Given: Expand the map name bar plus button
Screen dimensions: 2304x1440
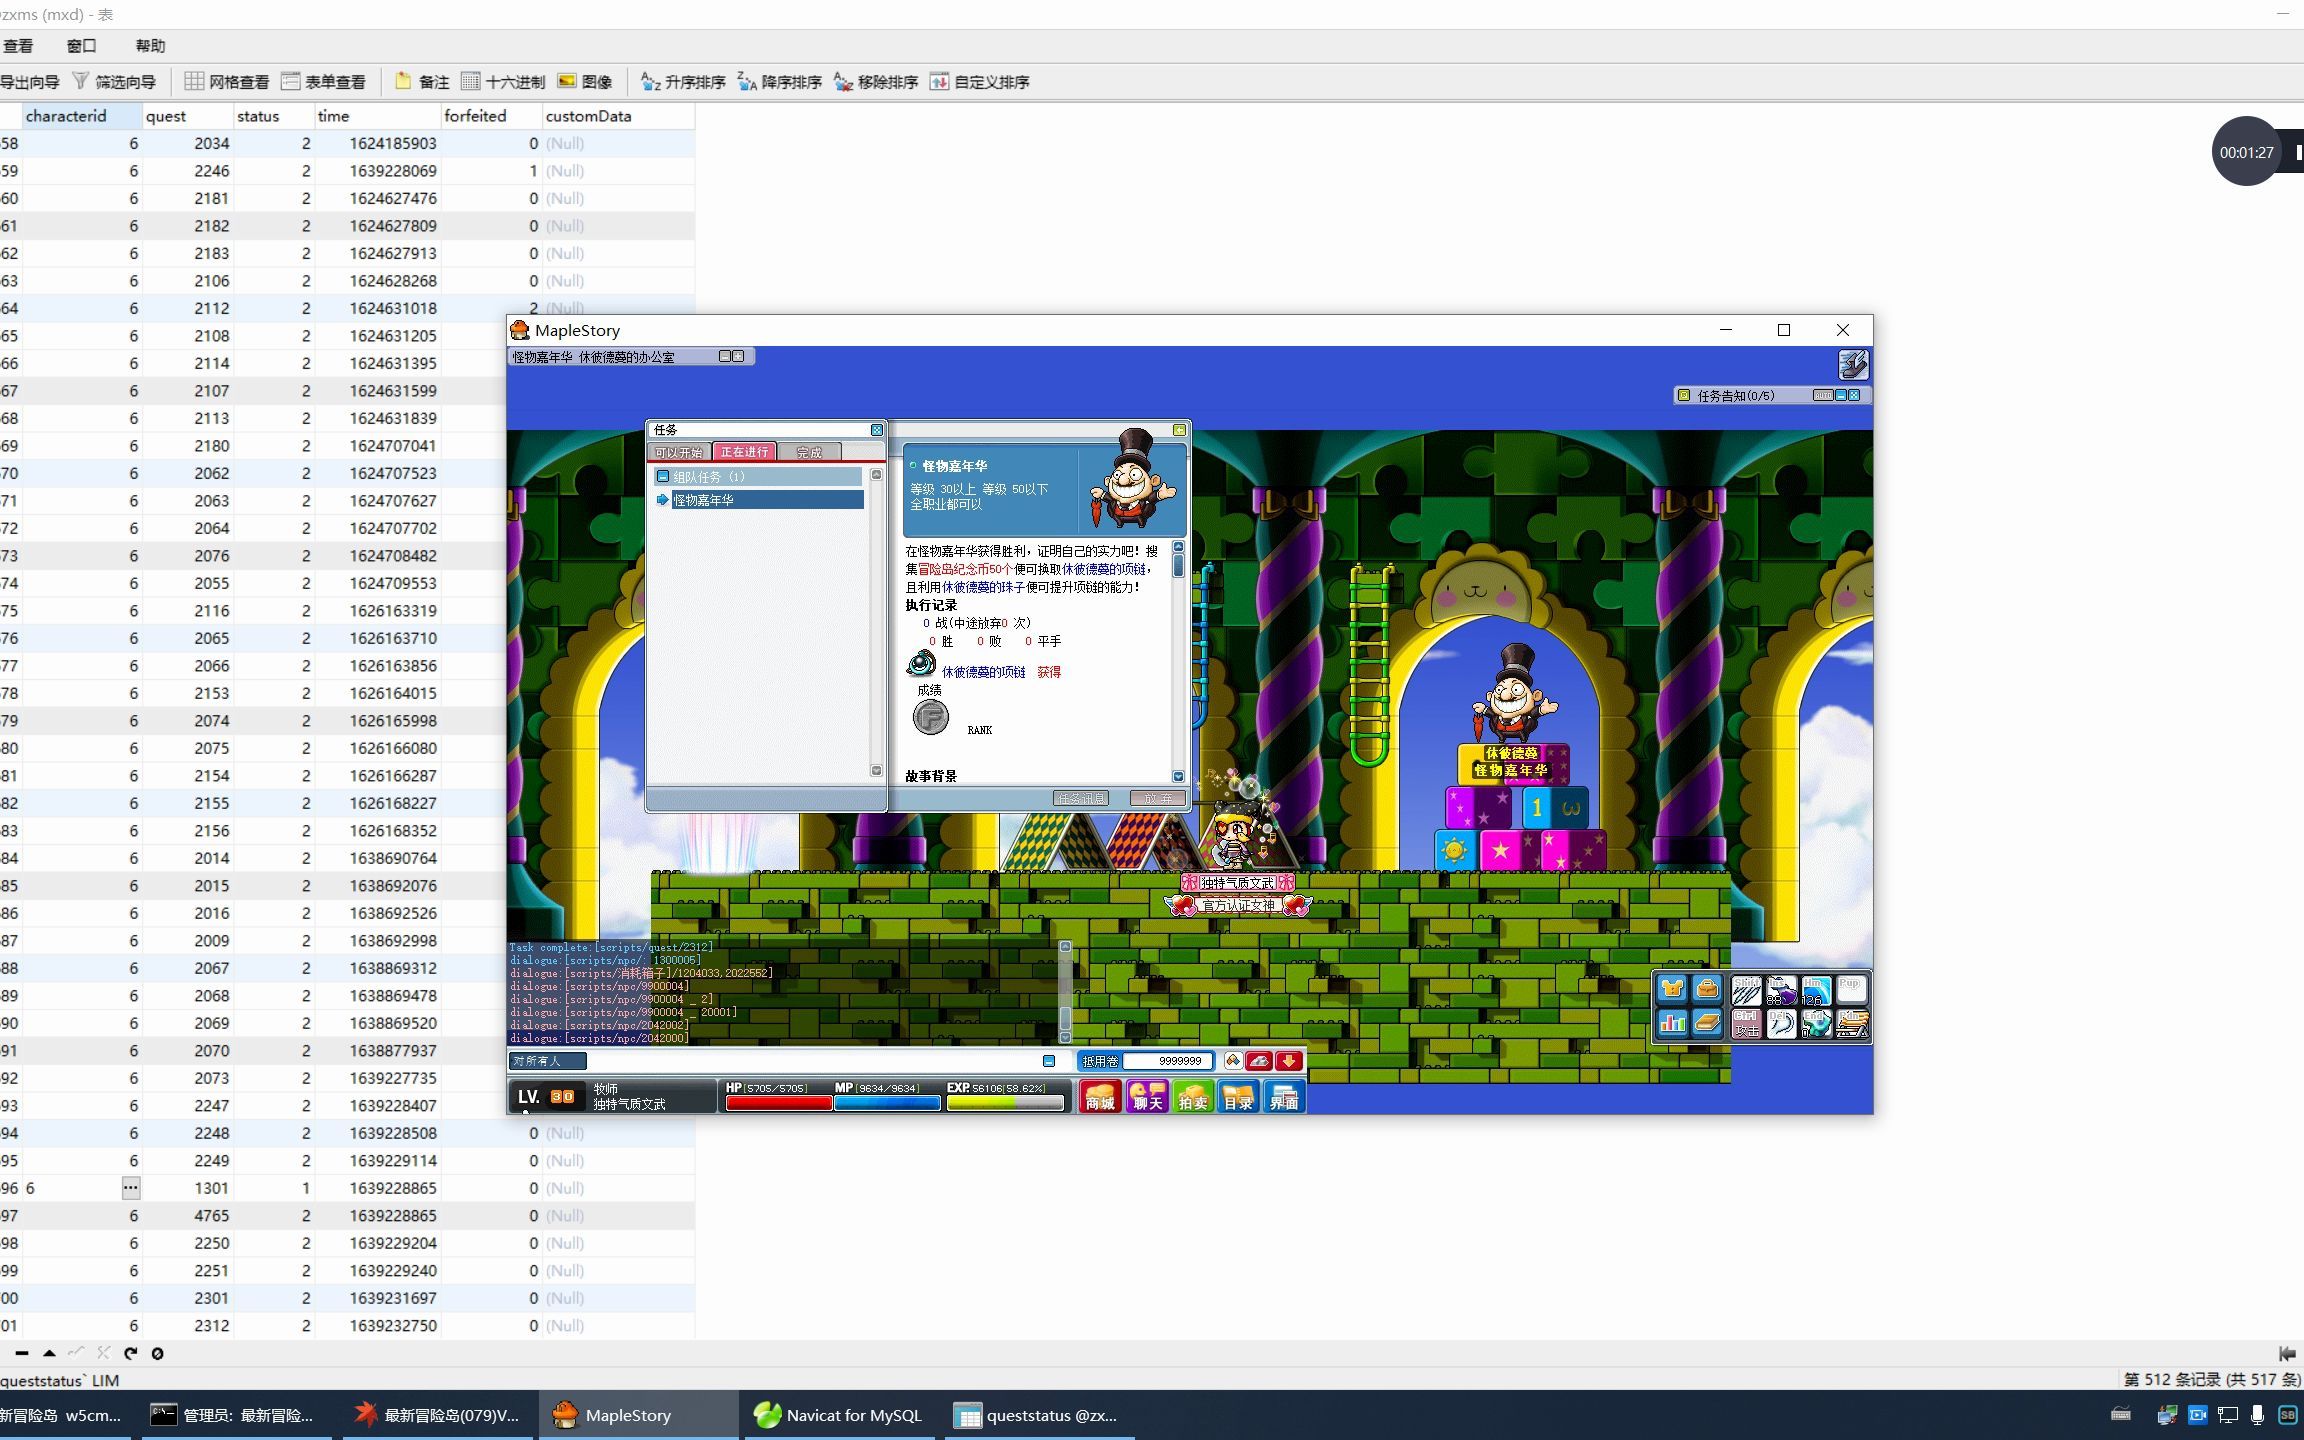Looking at the screenshot, I should coord(739,356).
